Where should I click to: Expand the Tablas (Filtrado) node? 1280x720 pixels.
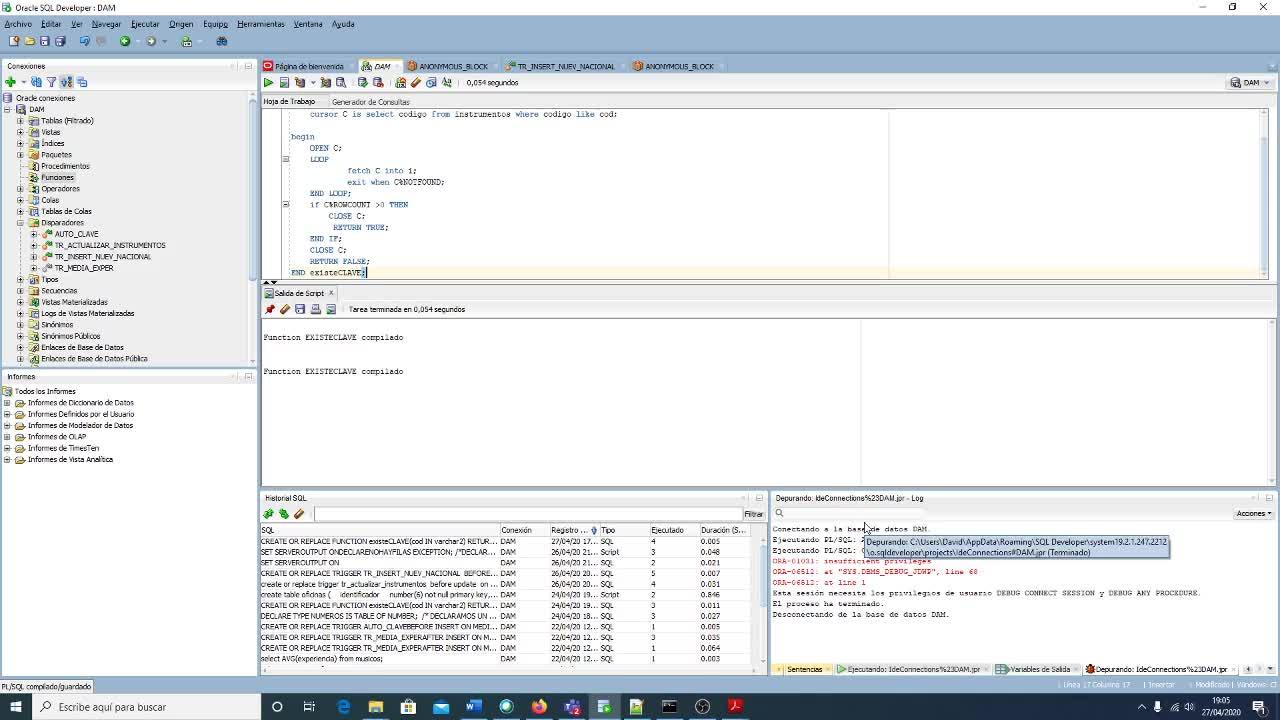[20, 121]
